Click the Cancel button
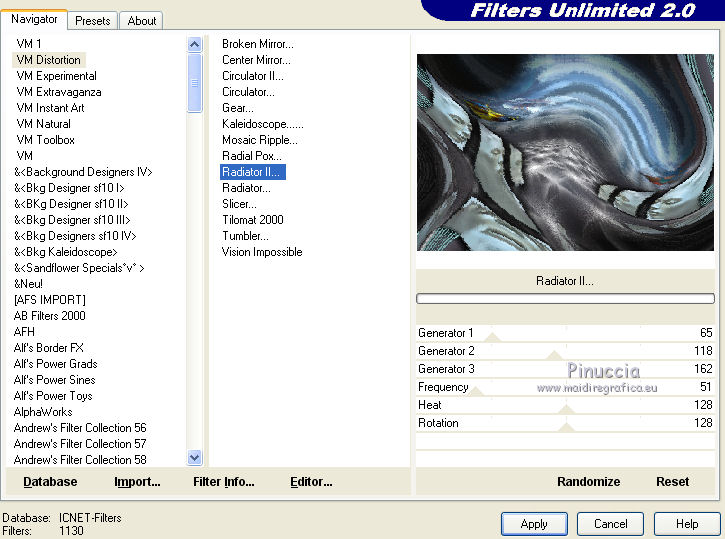The image size is (725, 539). tap(610, 524)
